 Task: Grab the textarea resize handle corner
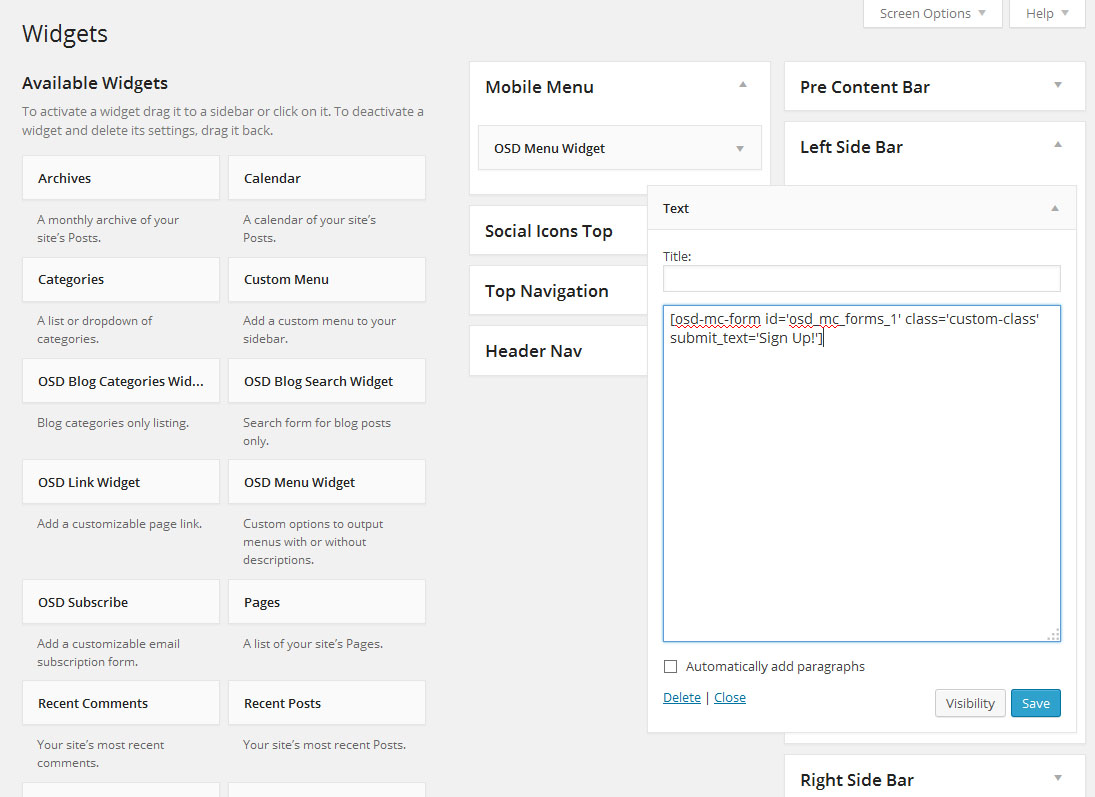click(x=1054, y=635)
